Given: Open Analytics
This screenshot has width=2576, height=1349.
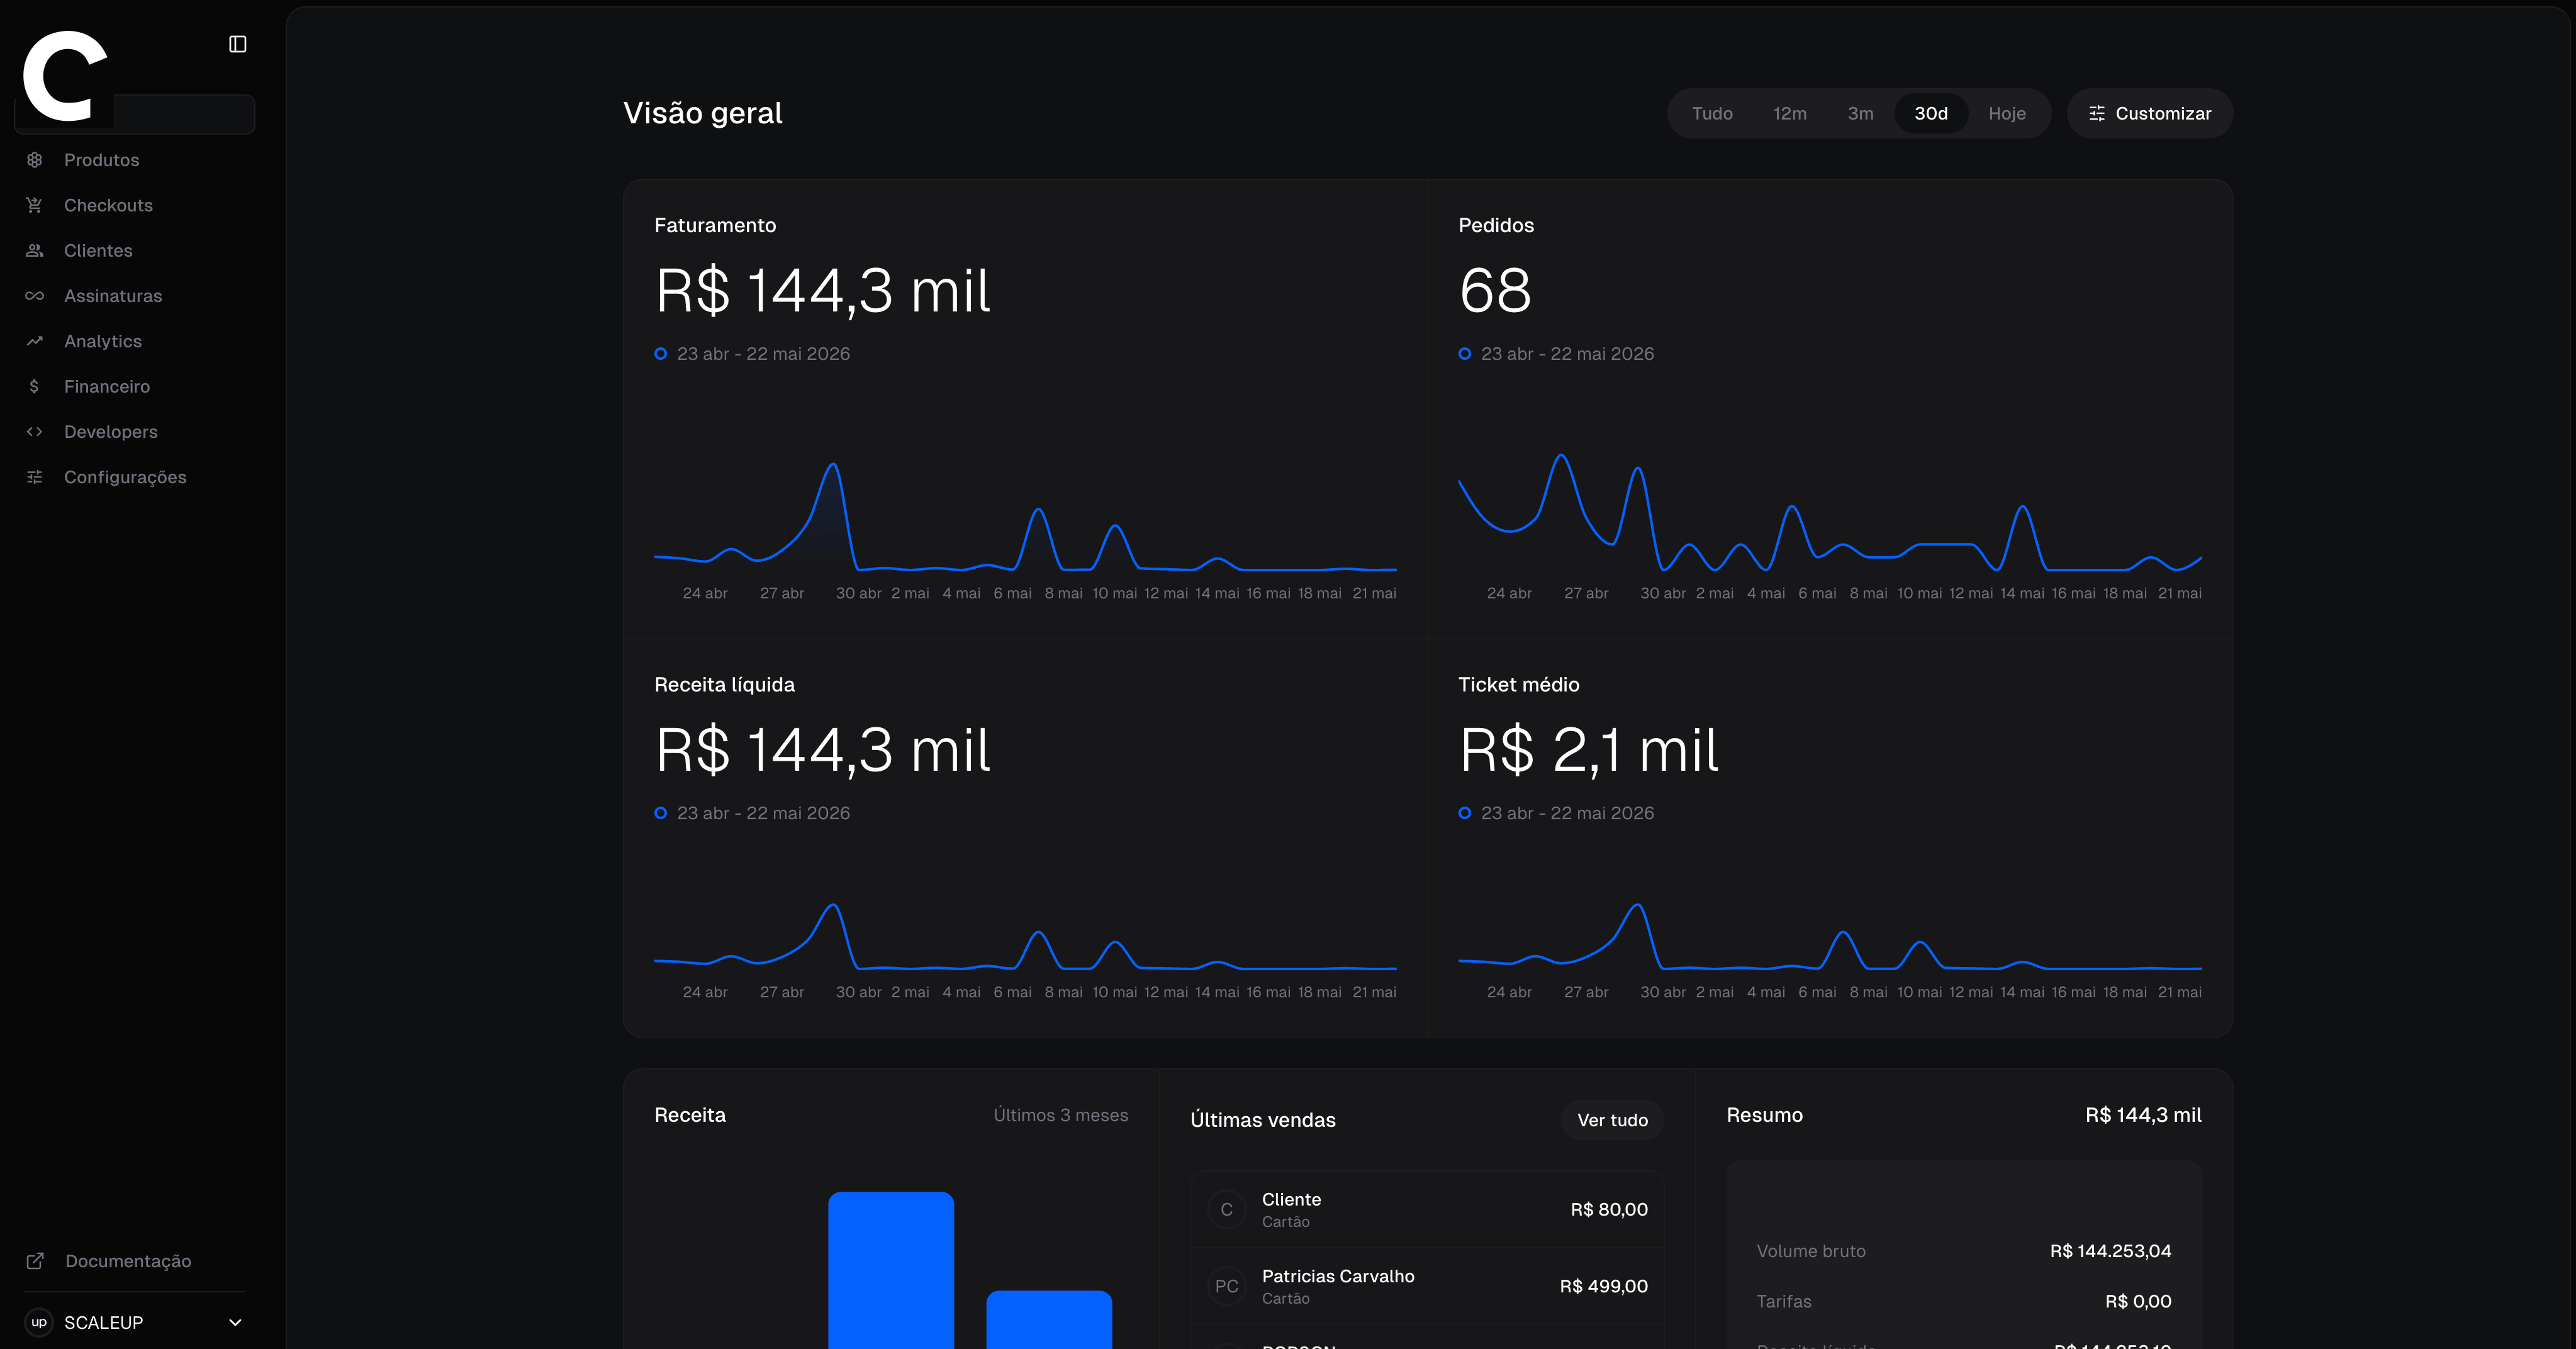Looking at the screenshot, I should (x=103, y=341).
